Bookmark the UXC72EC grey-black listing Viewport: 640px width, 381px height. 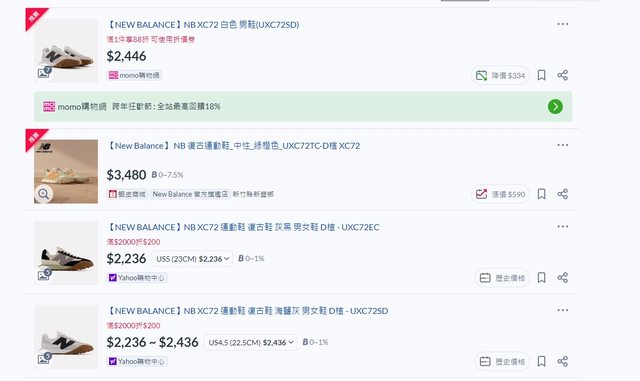541,278
